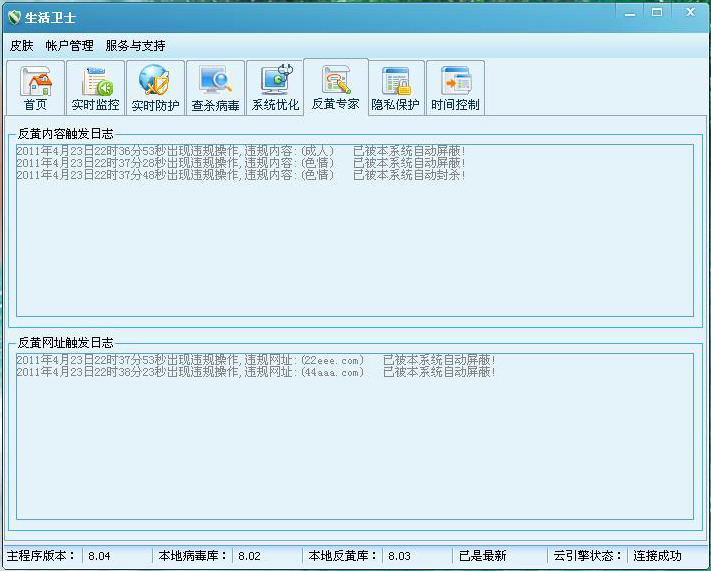Click the 本地反黄库 version 8.03 field
Viewport: 711px width, 571px height.
point(399,556)
